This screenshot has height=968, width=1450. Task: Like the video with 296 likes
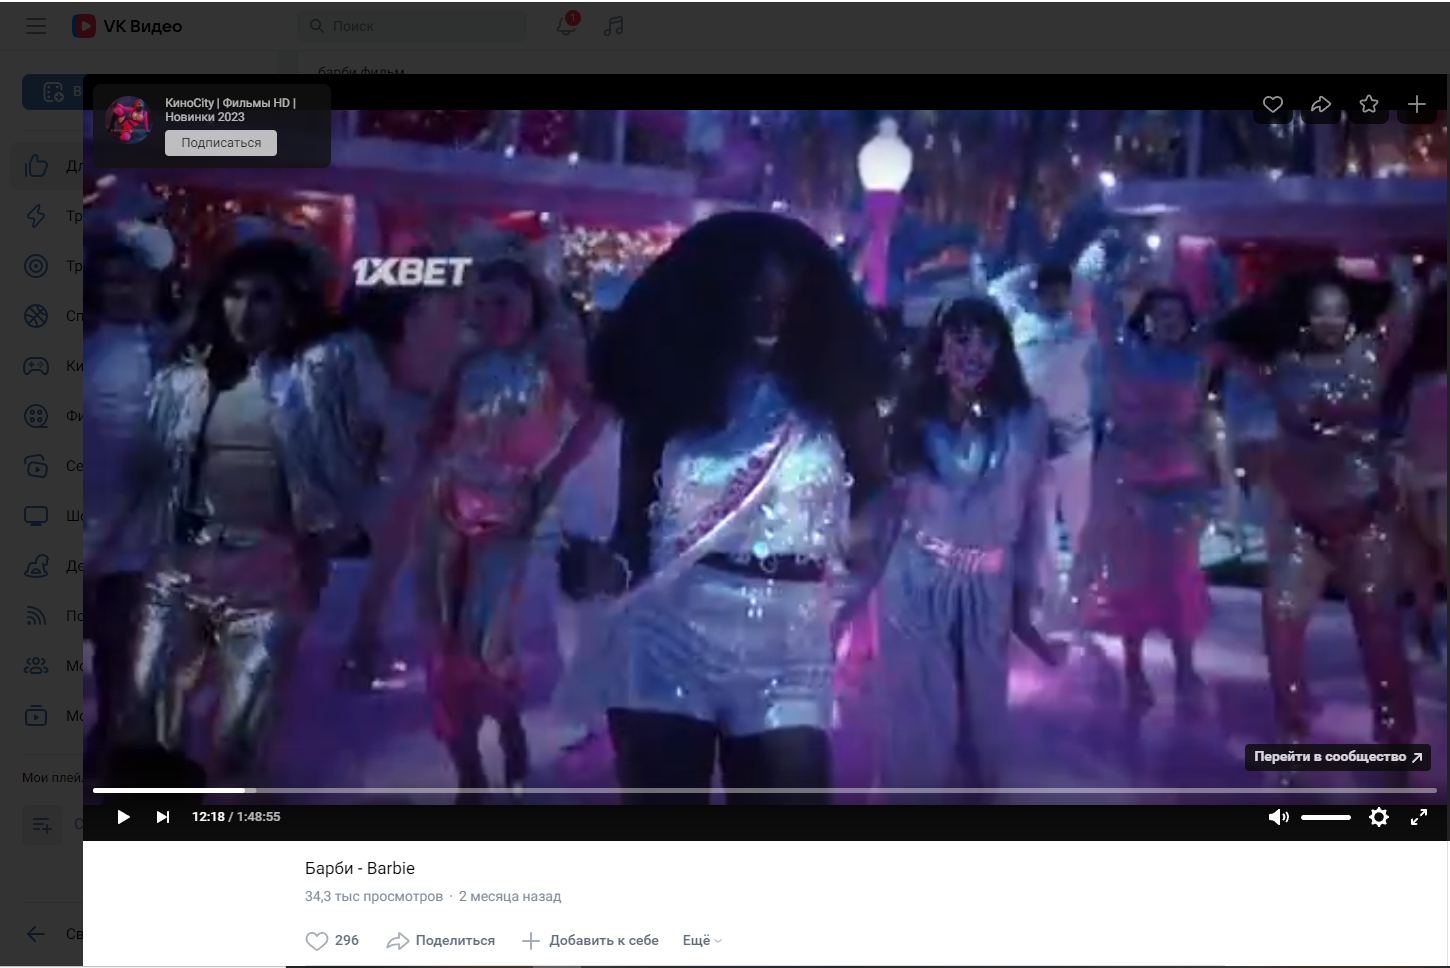tap(332, 940)
